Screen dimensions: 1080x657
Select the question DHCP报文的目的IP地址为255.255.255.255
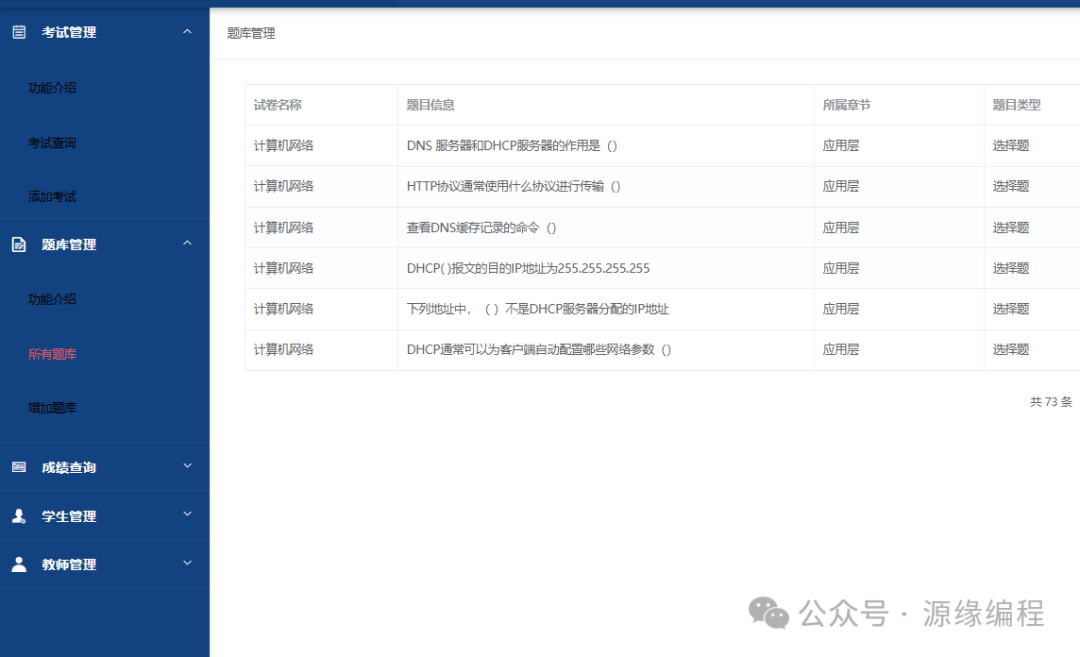pos(528,268)
